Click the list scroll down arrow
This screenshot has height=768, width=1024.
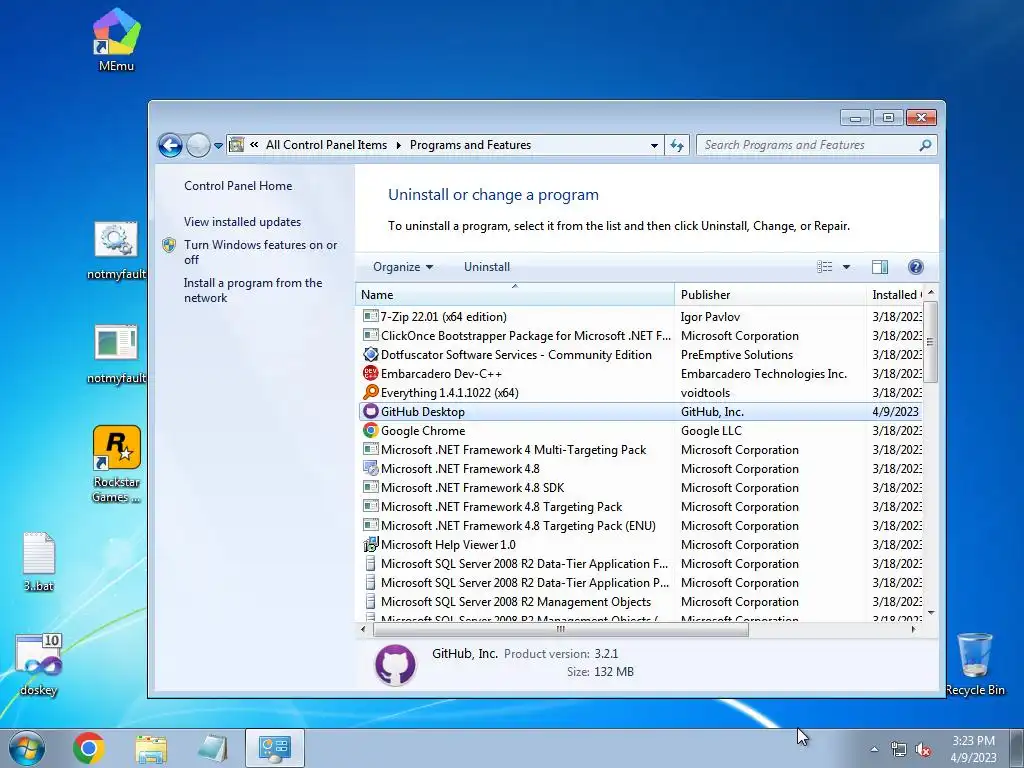point(931,613)
